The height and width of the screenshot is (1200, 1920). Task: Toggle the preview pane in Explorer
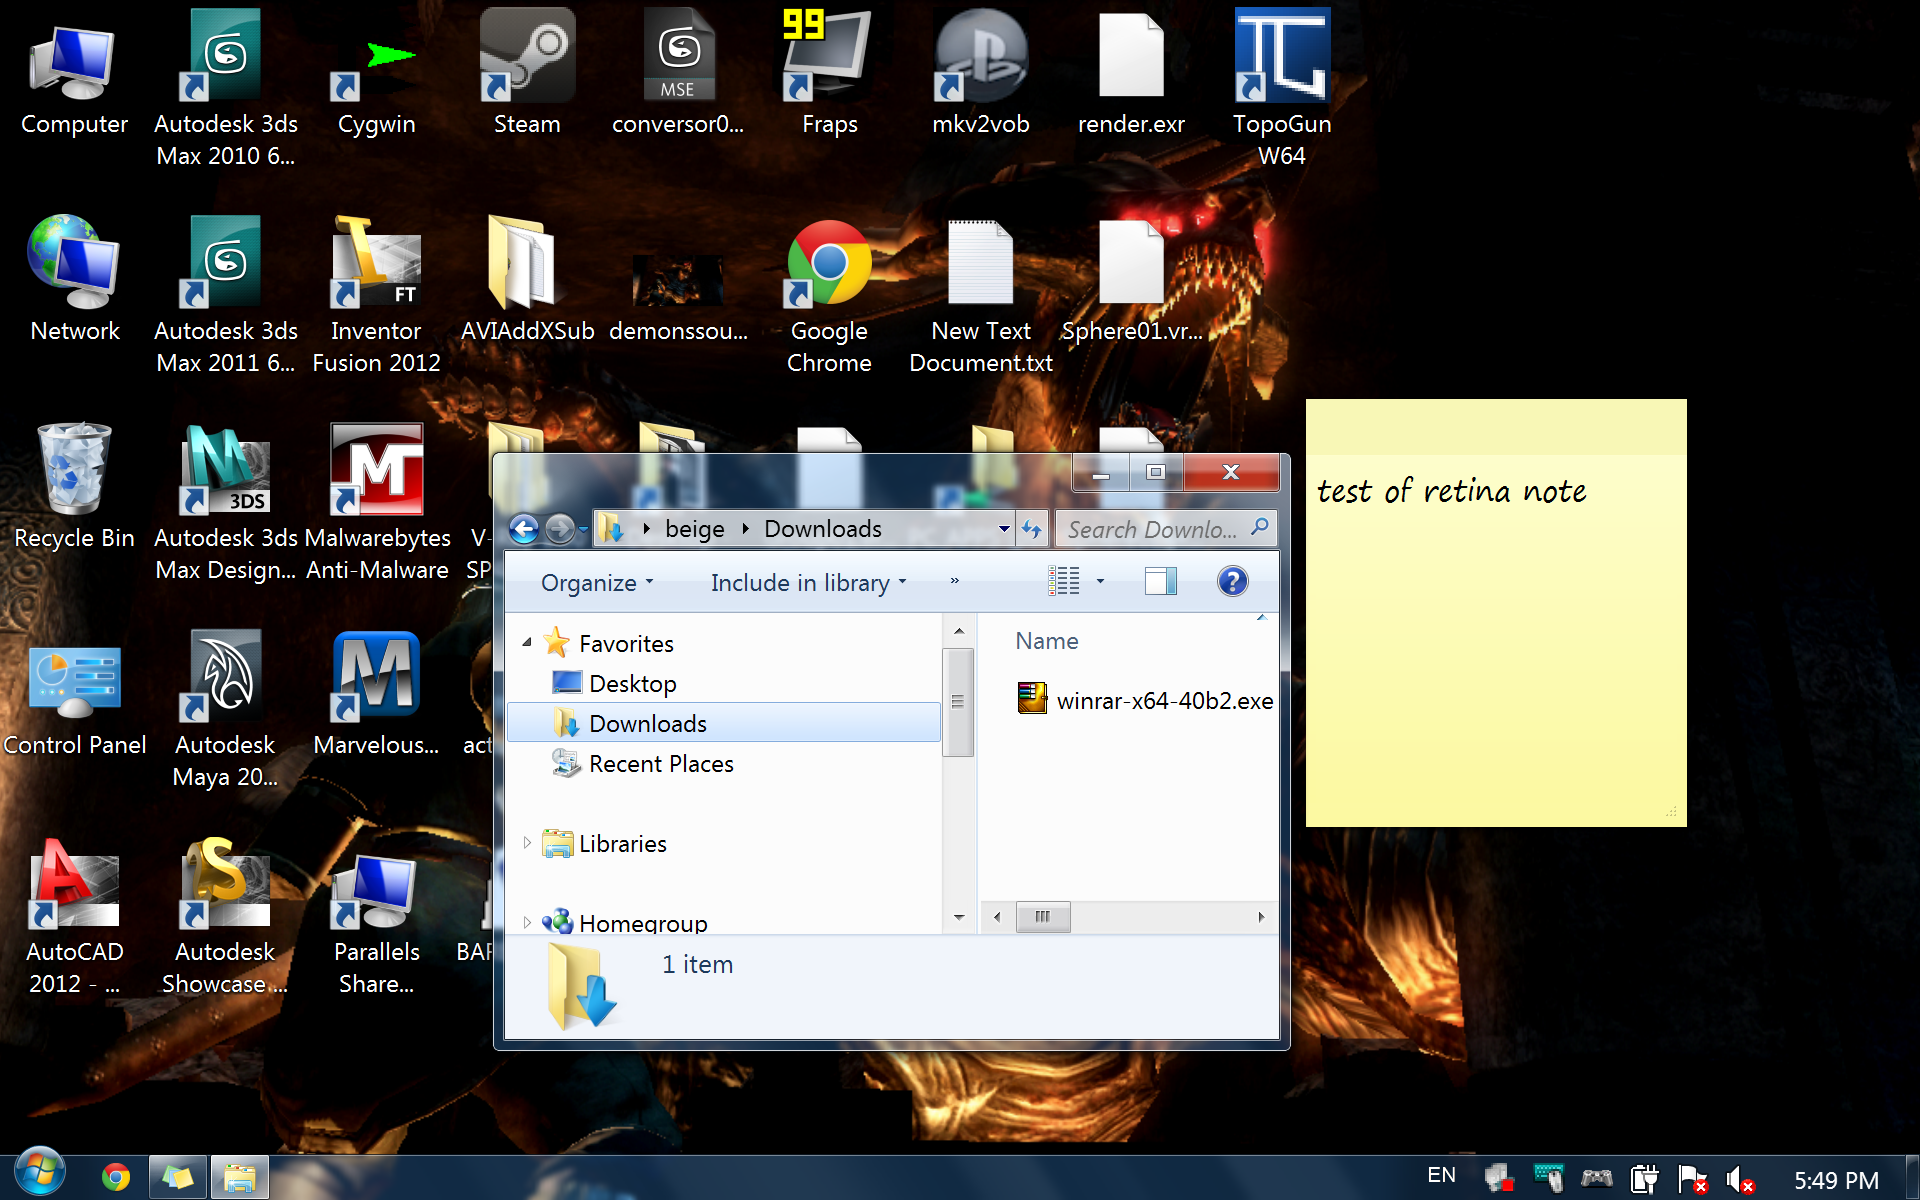(x=1160, y=581)
